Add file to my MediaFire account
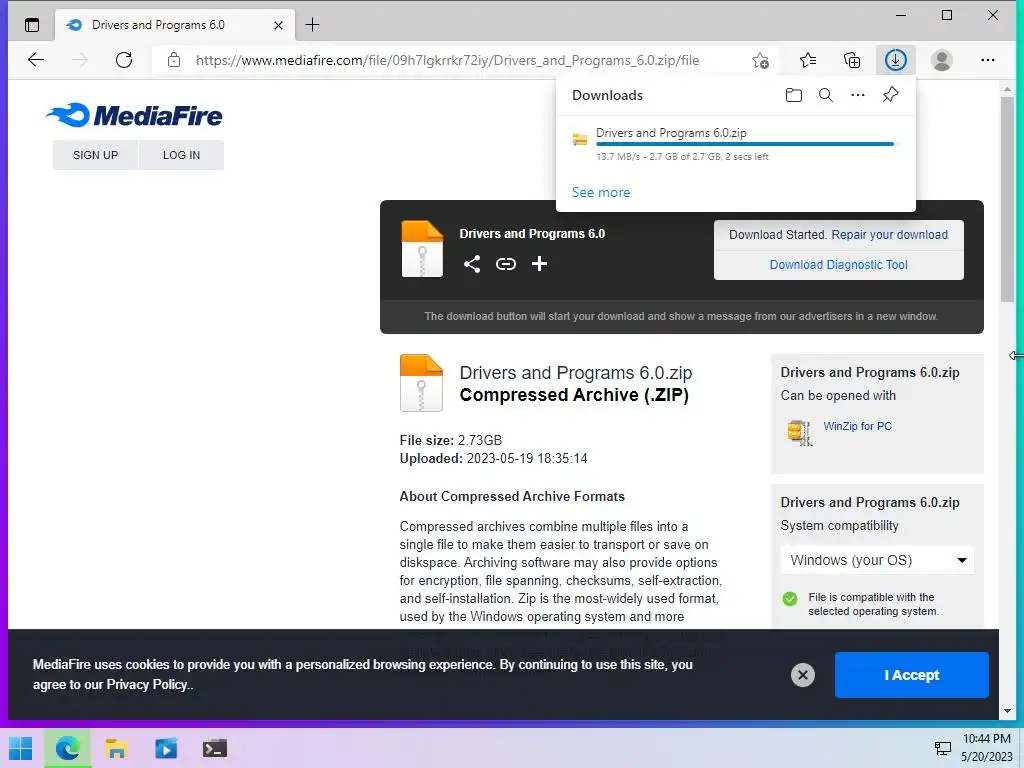 point(539,264)
